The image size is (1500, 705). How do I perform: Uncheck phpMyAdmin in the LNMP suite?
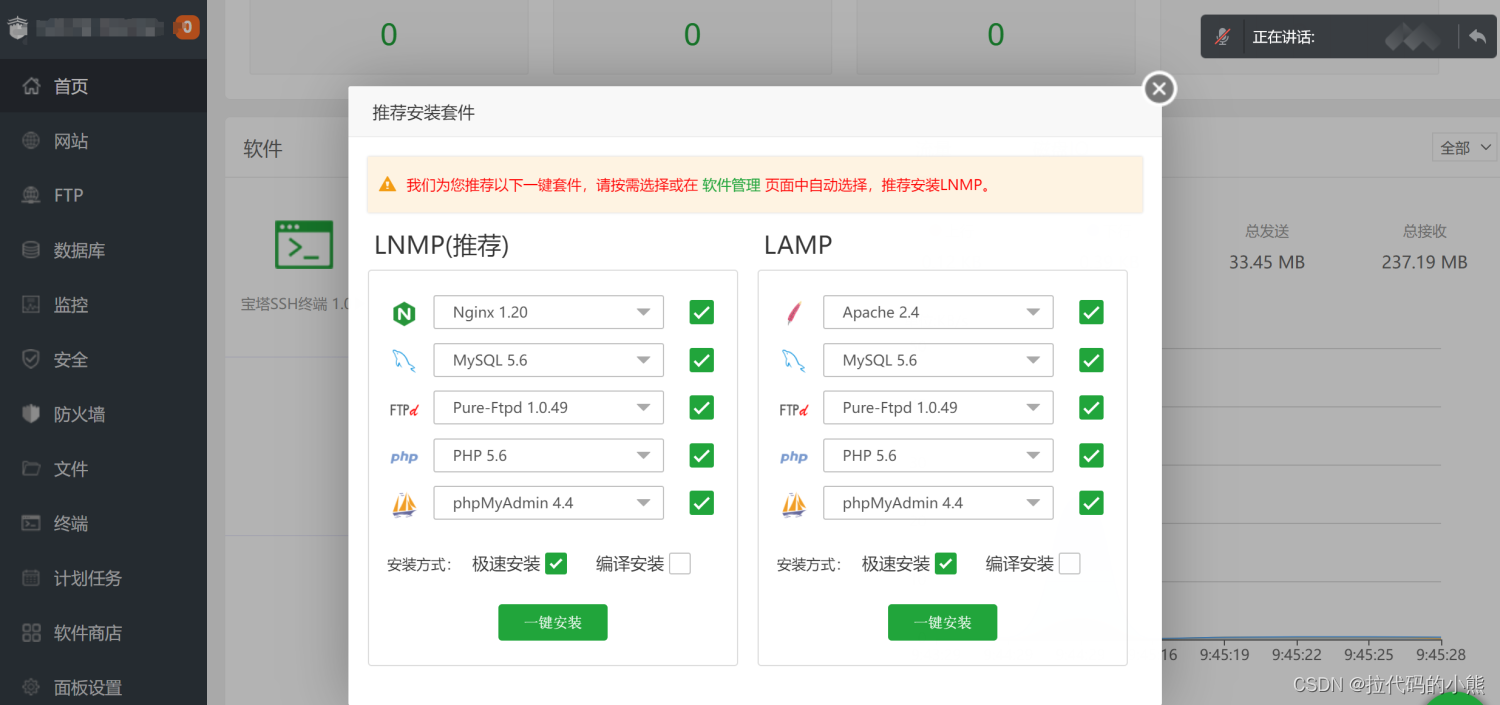[x=701, y=502]
